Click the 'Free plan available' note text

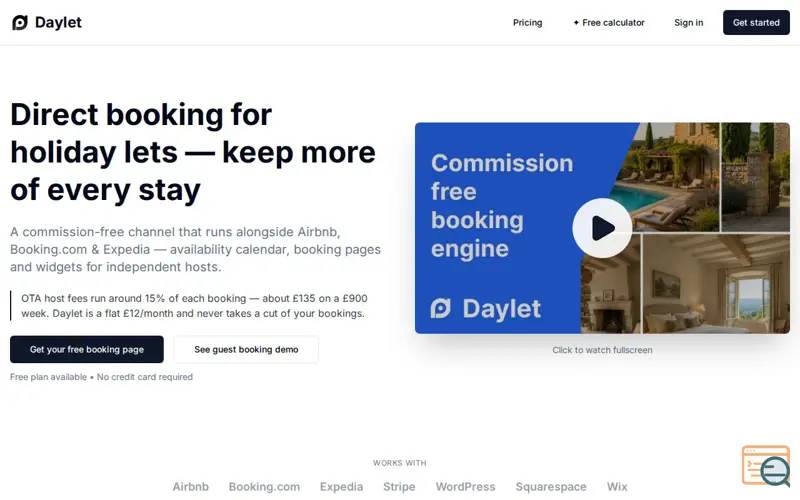[102, 377]
